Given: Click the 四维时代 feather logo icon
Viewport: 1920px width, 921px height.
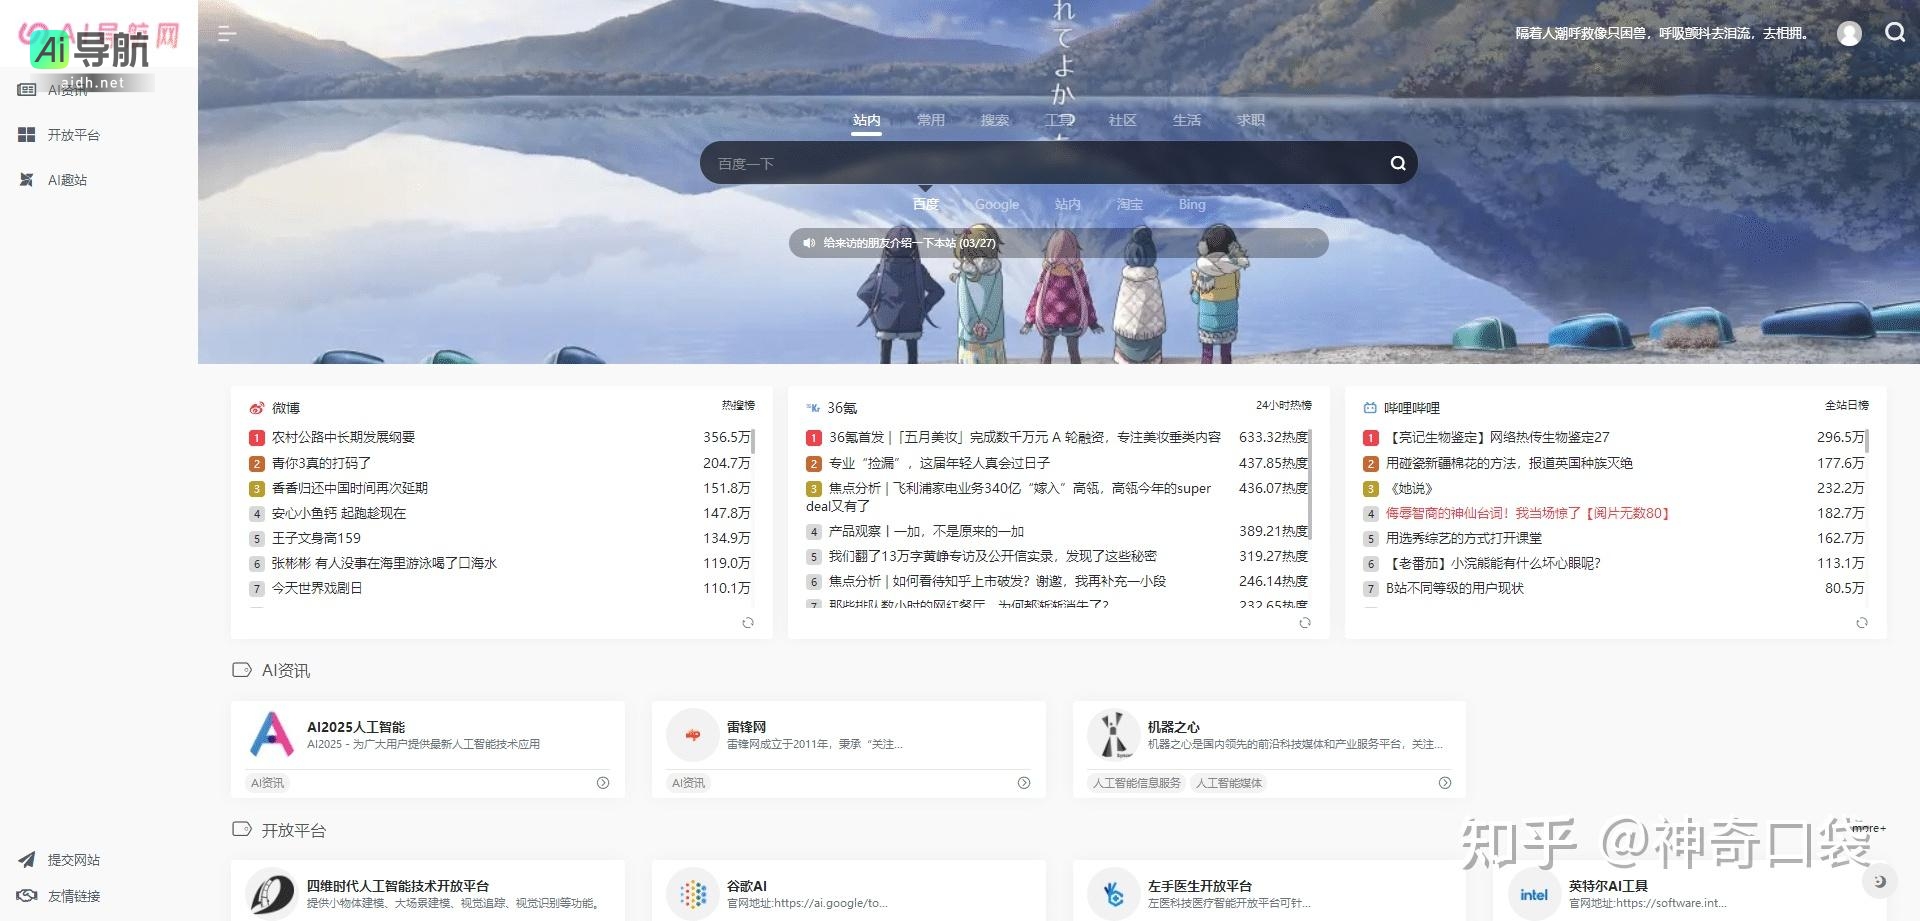Looking at the screenshot, I should pyautogui.click(x=271, y=893).
